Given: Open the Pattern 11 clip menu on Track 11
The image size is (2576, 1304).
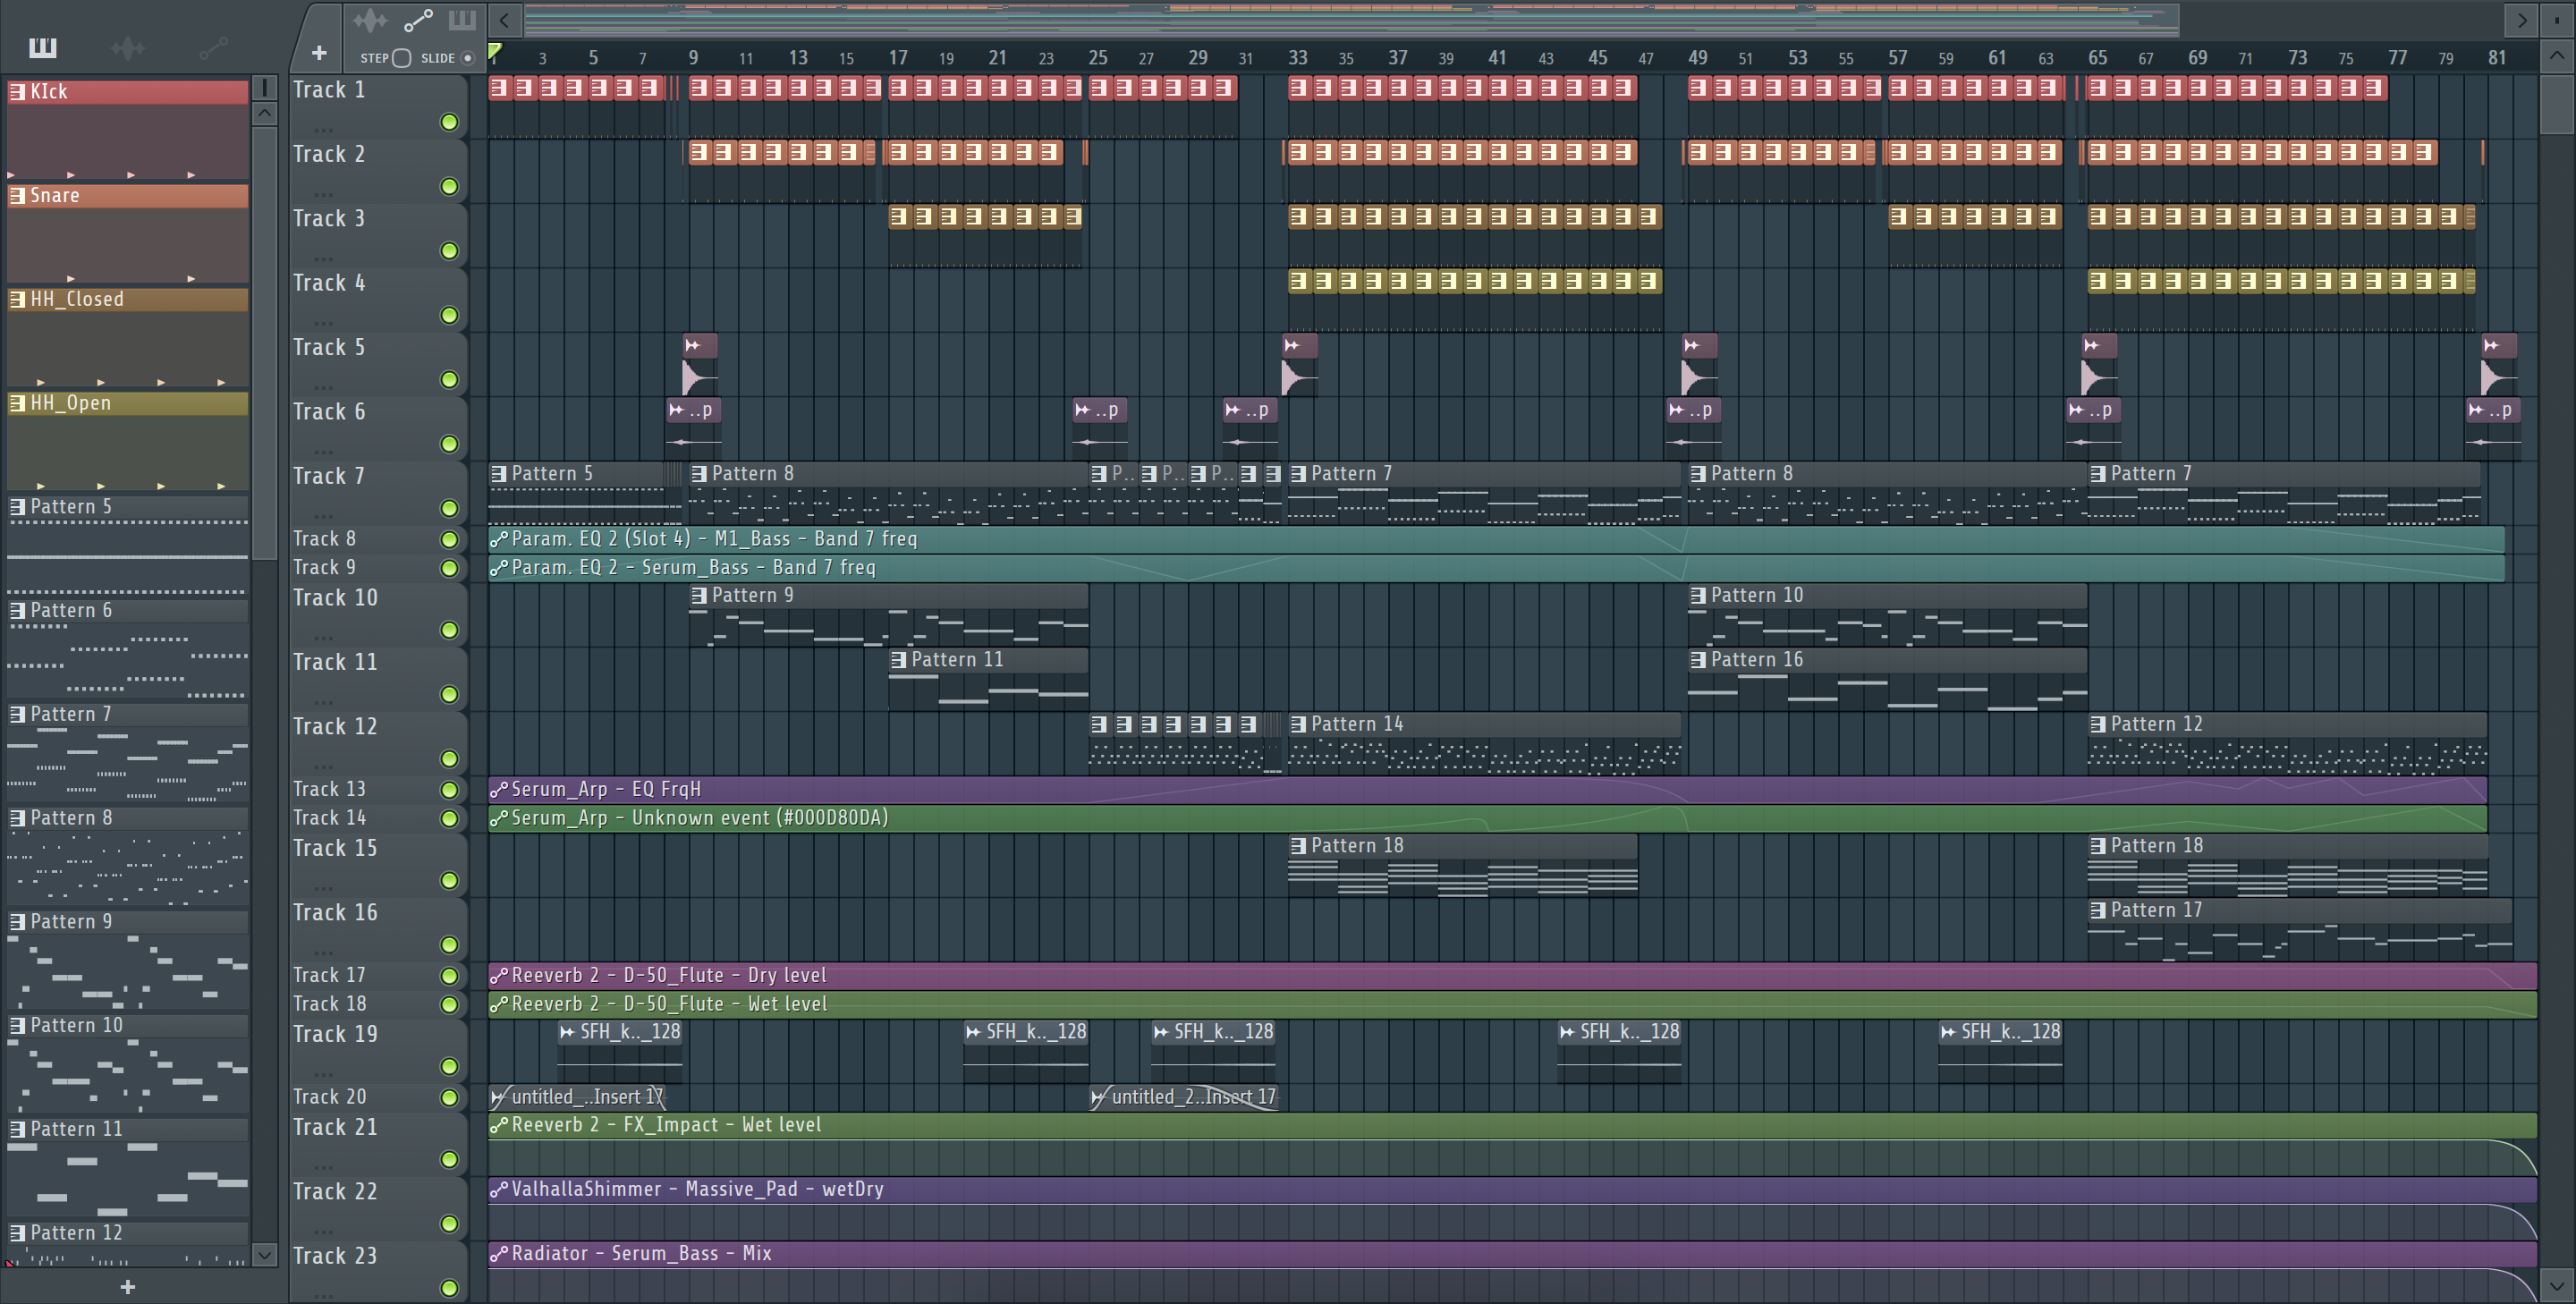Looking at the screenshot, I should [x=898, y=660].
